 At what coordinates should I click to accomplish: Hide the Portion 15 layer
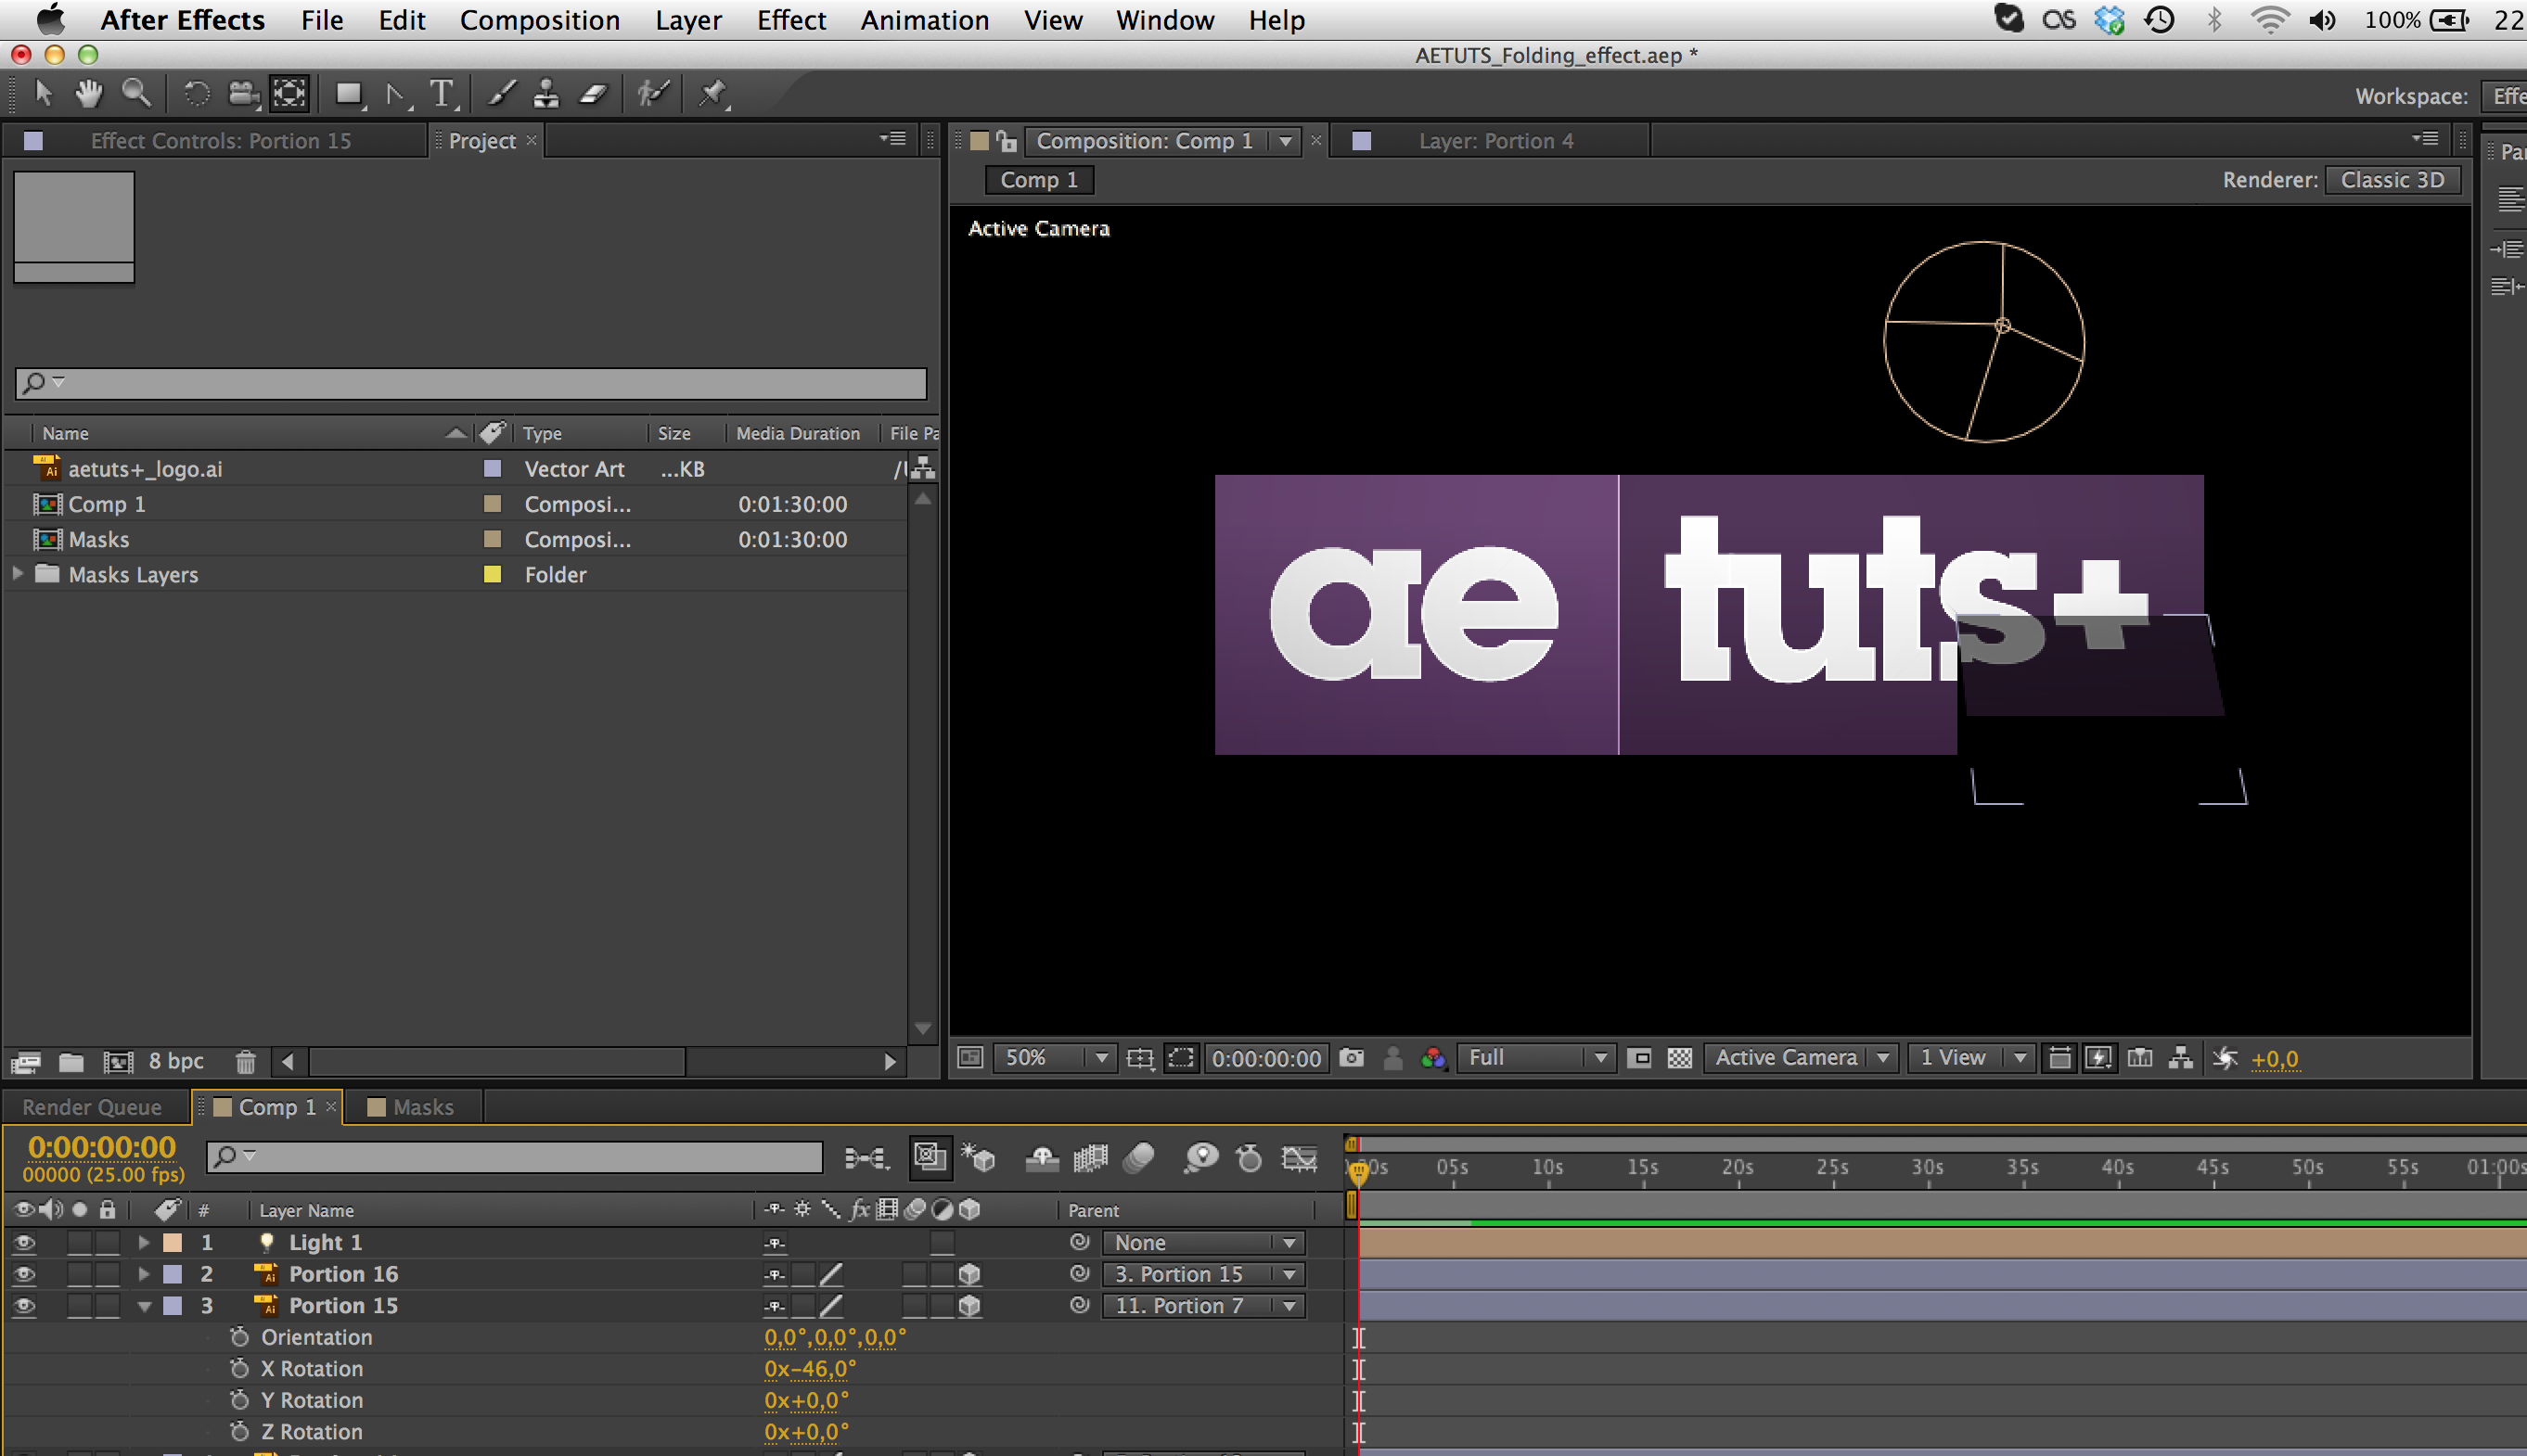coord(24,1305)
